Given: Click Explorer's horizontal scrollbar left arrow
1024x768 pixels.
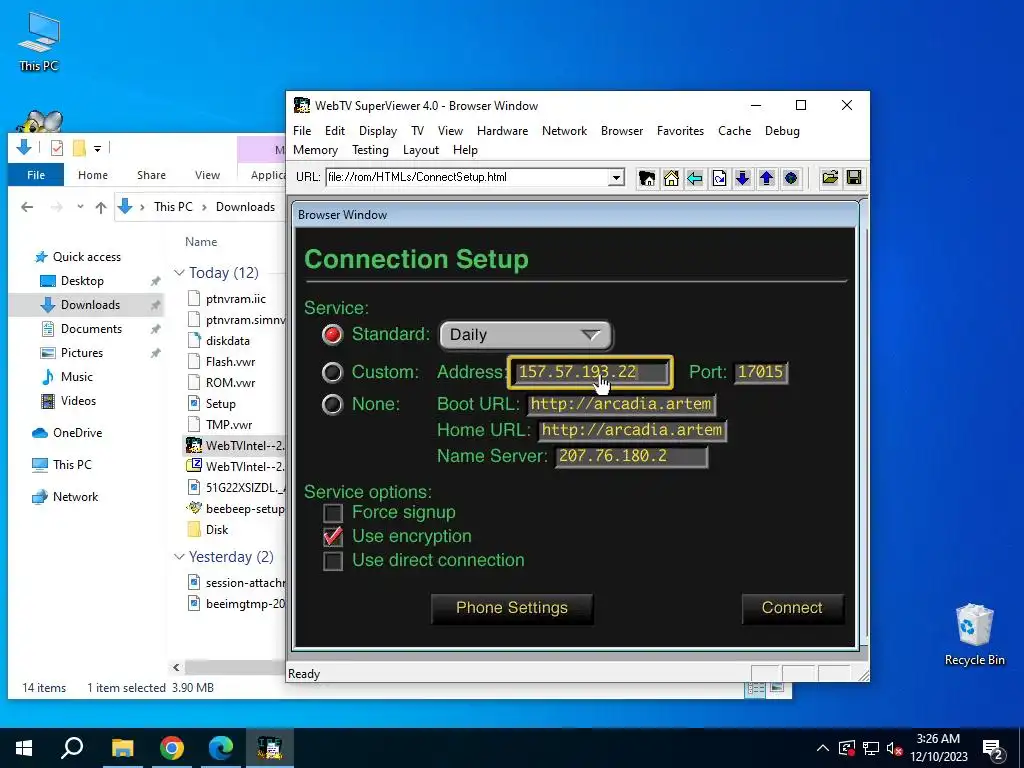Looking at the screenshot, I should tap(176, 667).
